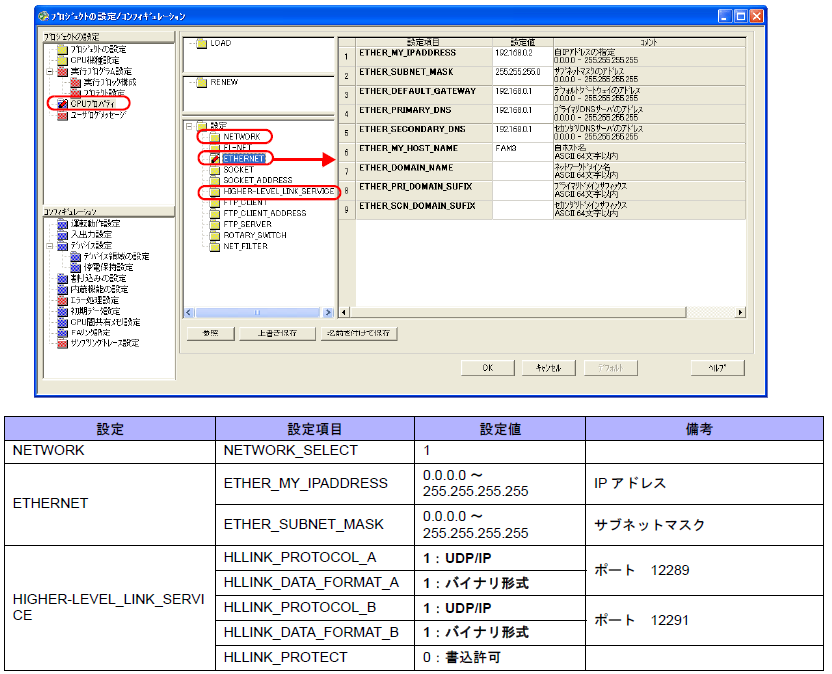Image resolution: width=832 pixels, height=674 pixels.
Task: Click the CPUプロパティ icon in project tree
Action: 62,103
